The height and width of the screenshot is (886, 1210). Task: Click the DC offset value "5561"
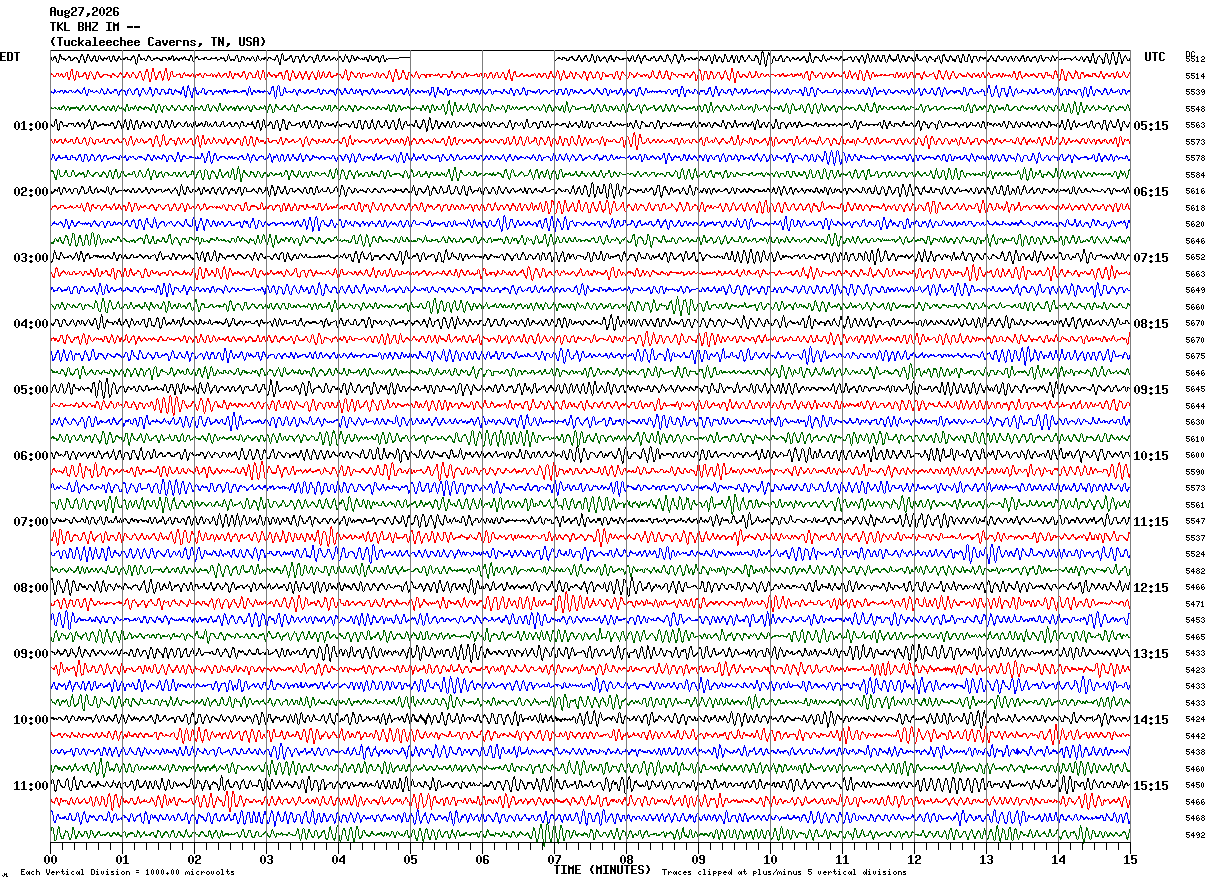pyautogui.click(x=1195, y=505)
